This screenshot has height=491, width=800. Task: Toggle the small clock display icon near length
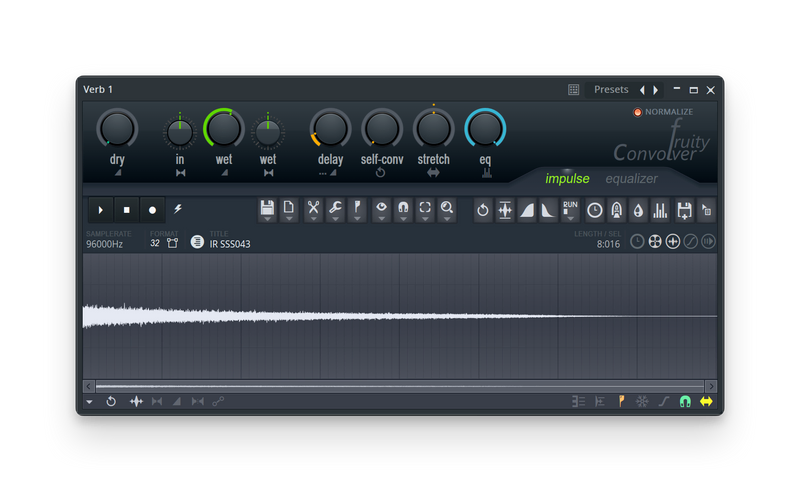[x=637, y=241]
